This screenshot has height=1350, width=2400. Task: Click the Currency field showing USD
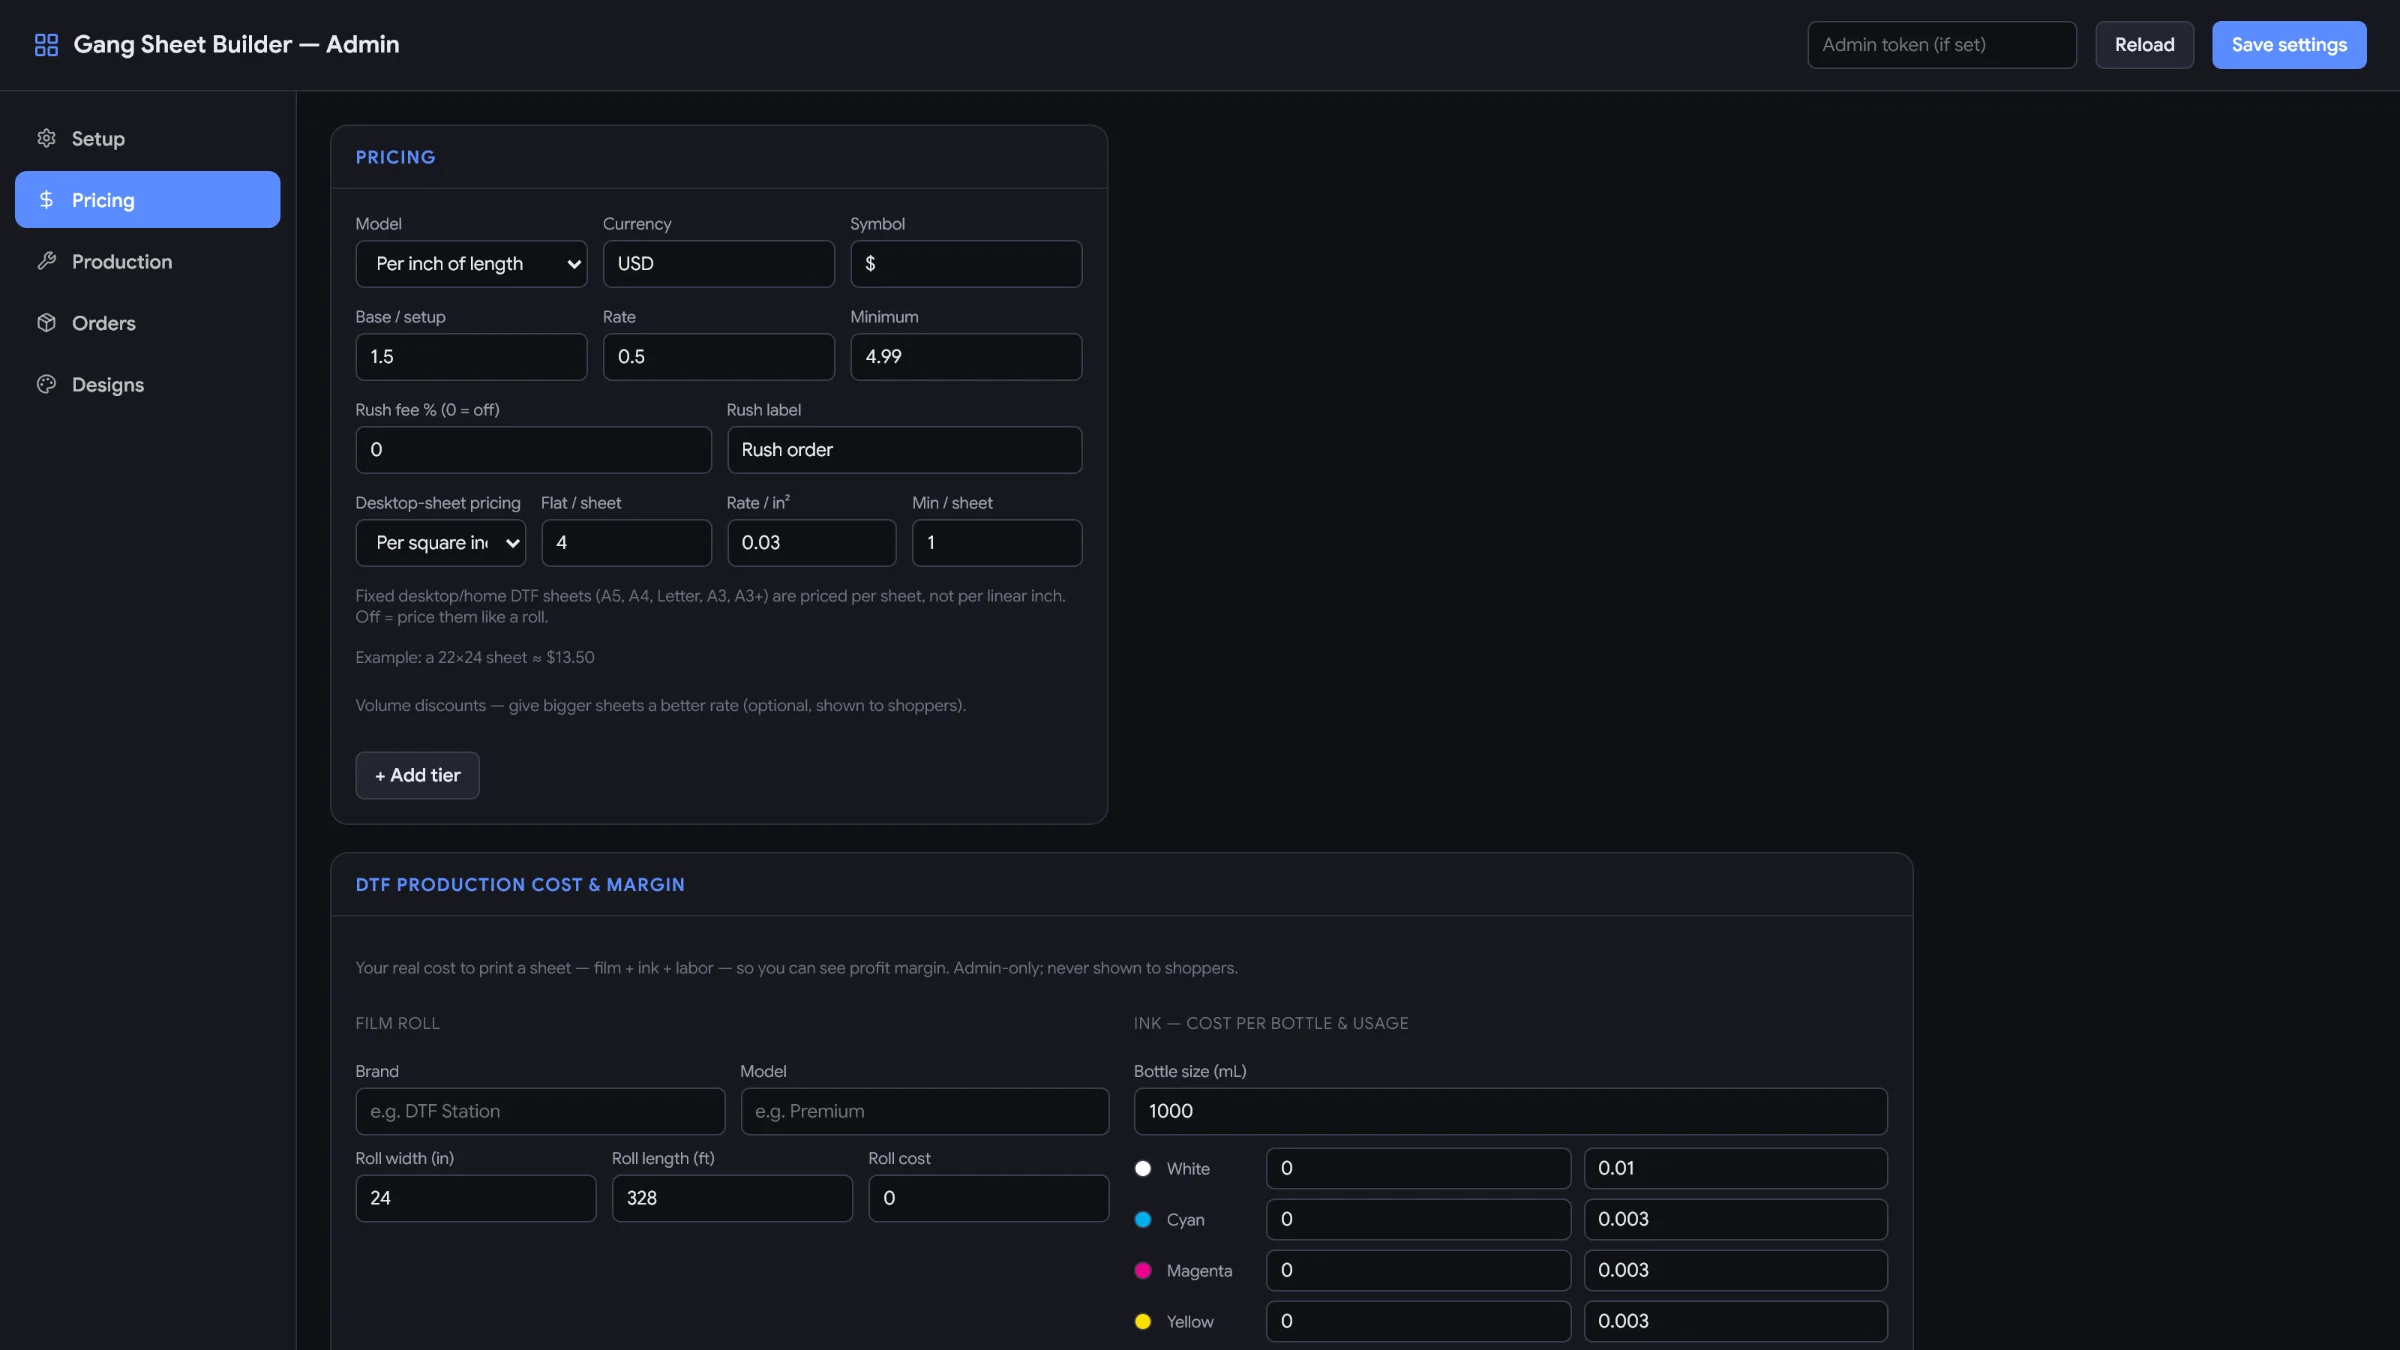pos(718,264)
